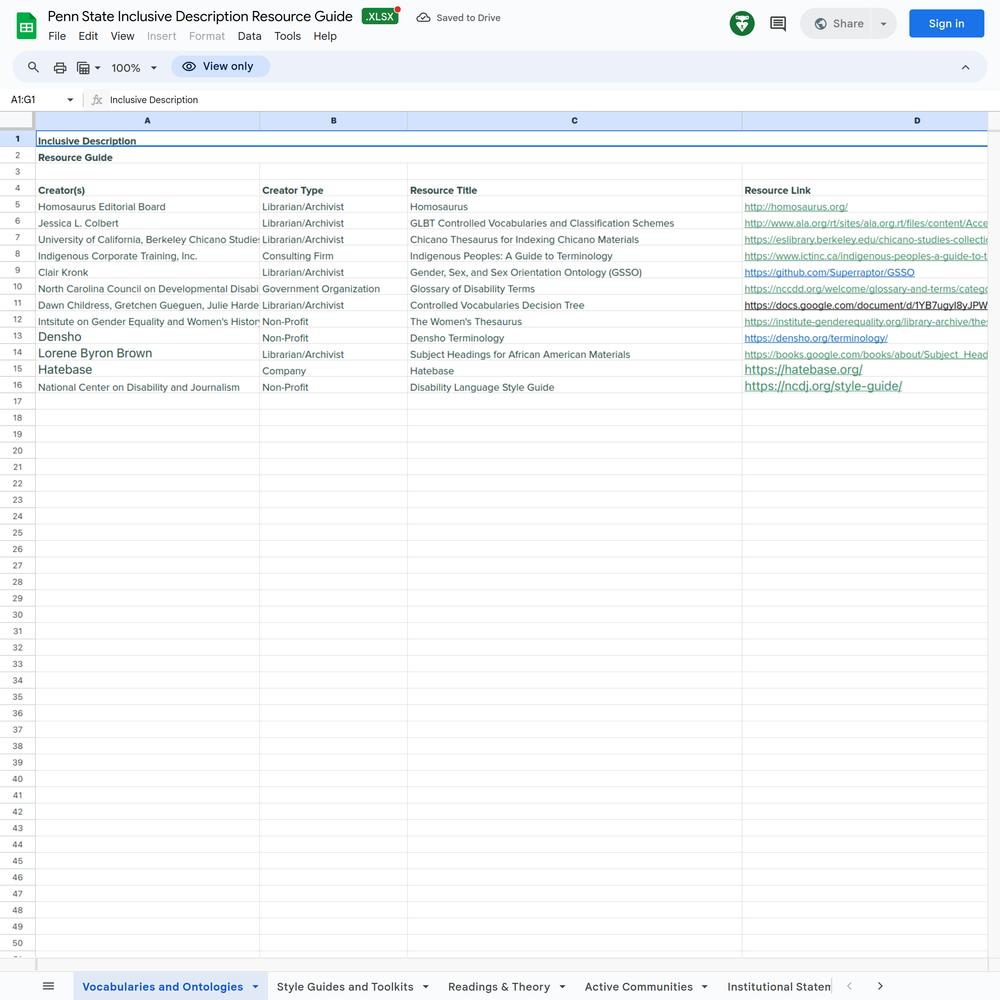Click the Saved to Drive cloud icon
This screenshot has height=1000, width=1000.
tap(423, 18)
